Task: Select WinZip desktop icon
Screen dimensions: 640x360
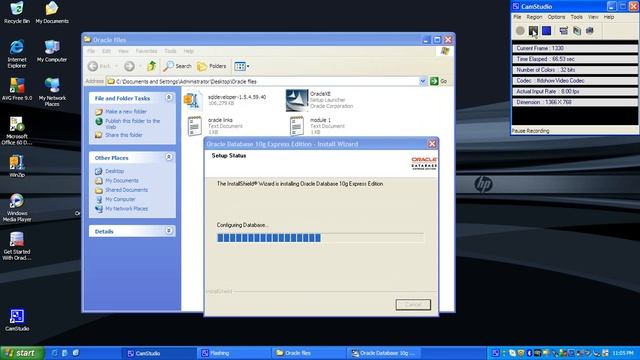Action: [x=17, y=166]
